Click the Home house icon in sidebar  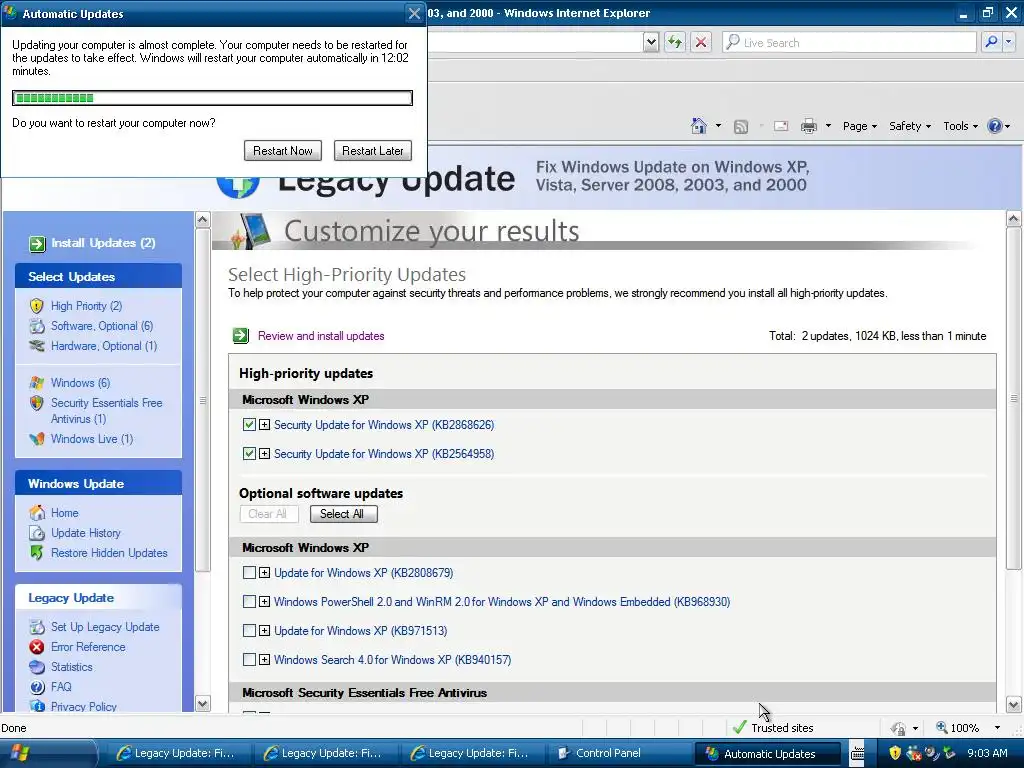pos(37,513)
